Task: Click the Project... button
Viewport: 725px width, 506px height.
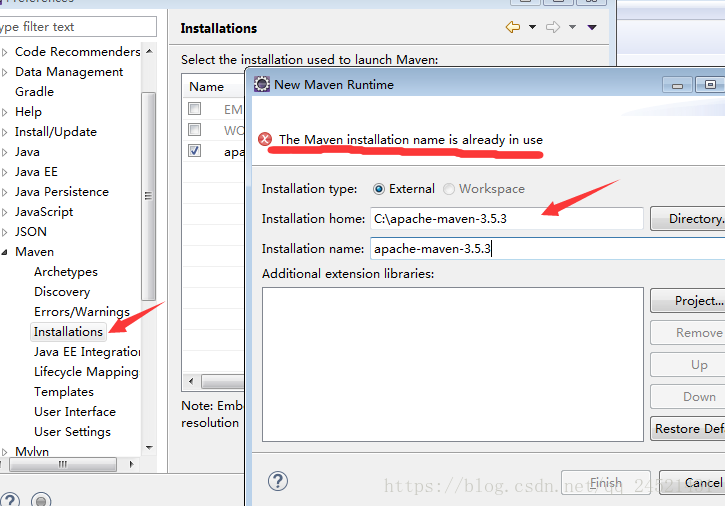Action: (688, 301)
